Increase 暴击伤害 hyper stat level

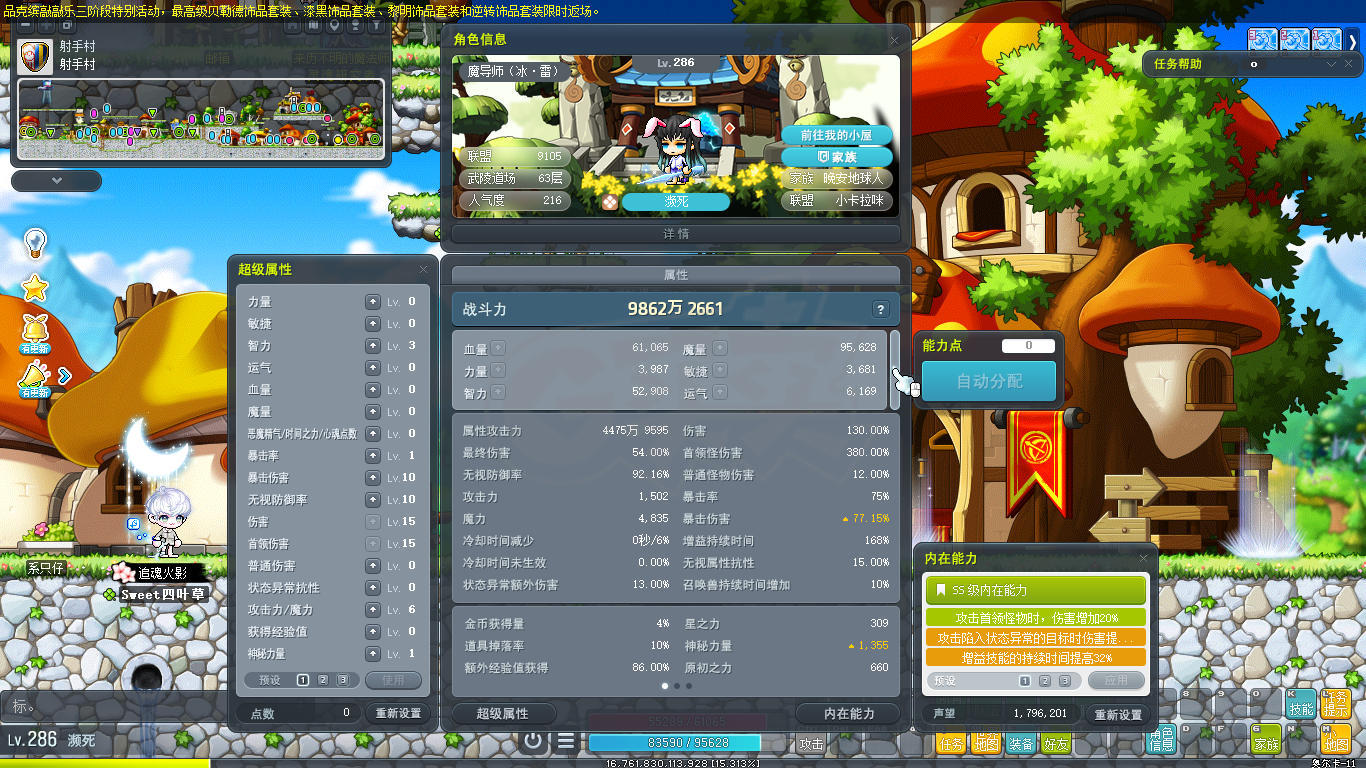pos(373,477)
